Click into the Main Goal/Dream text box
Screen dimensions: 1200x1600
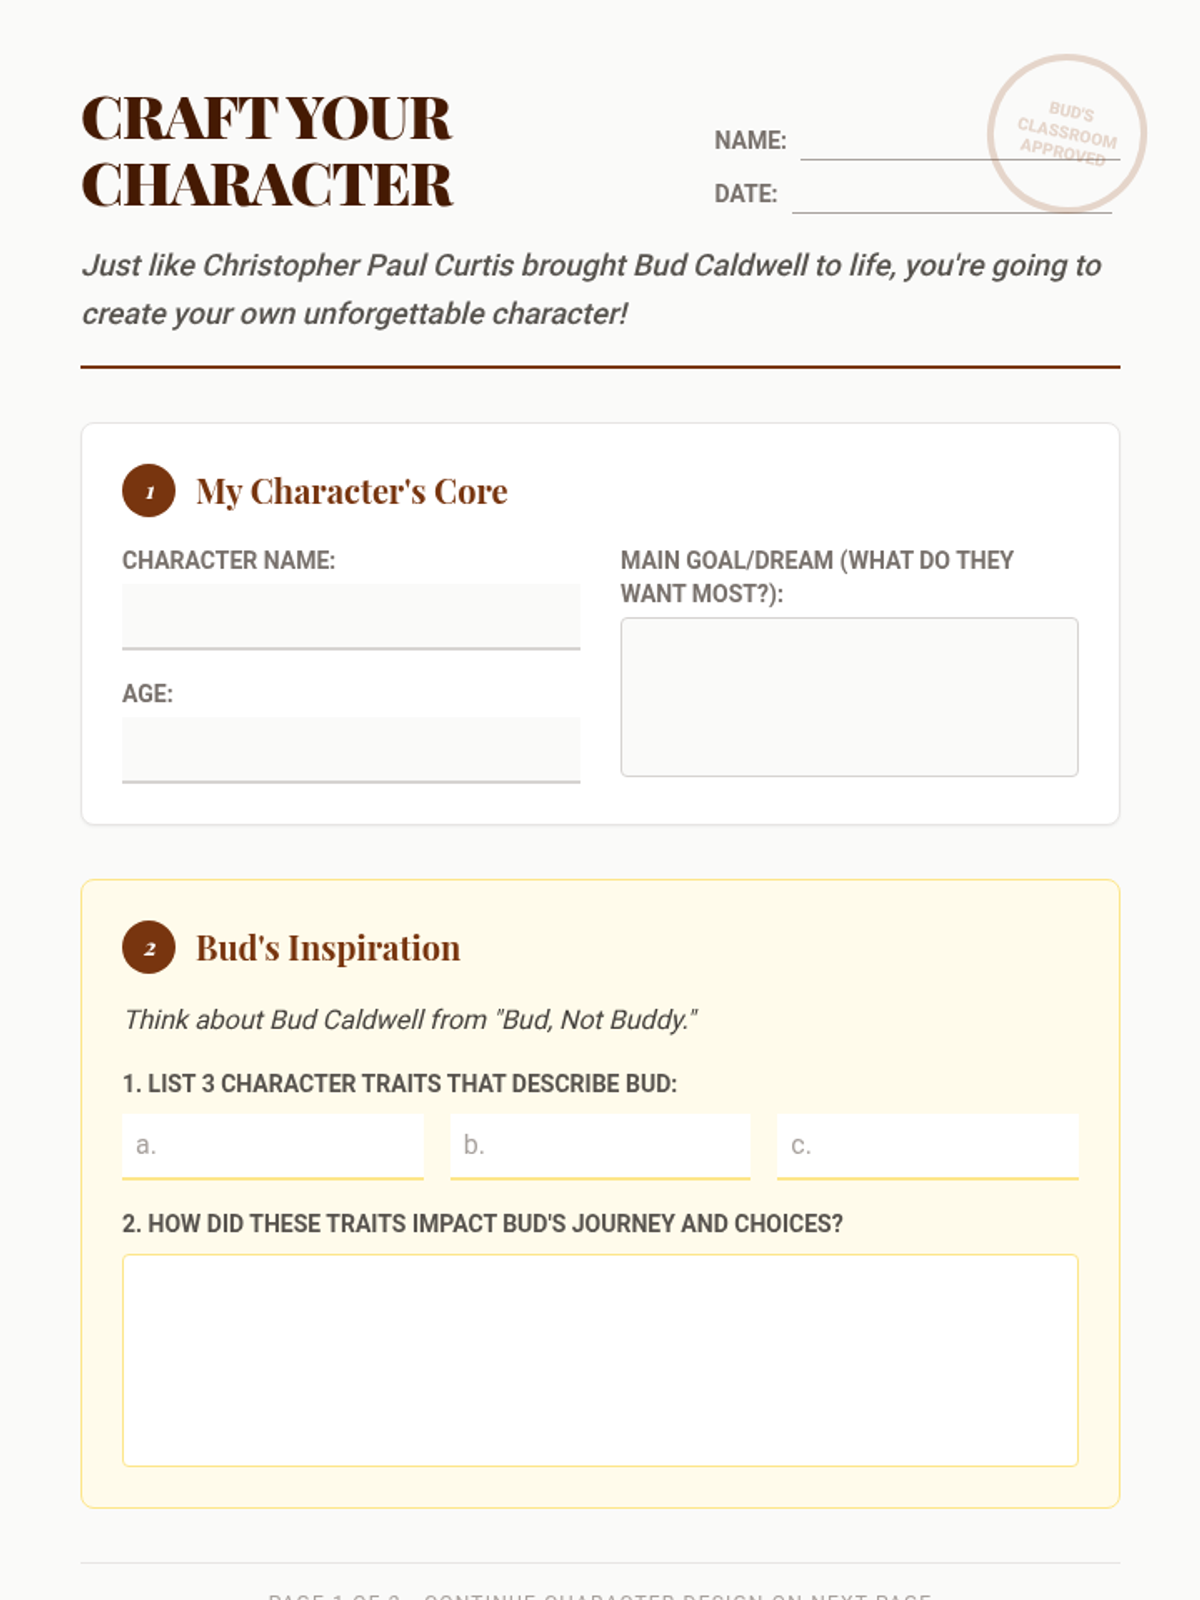849,697
